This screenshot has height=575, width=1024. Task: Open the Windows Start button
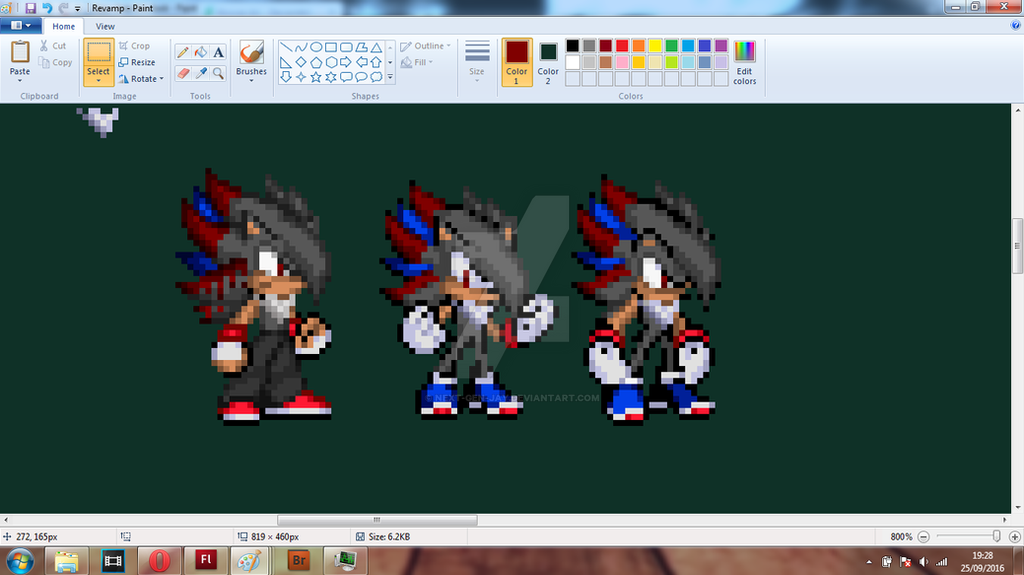point(20,561)
